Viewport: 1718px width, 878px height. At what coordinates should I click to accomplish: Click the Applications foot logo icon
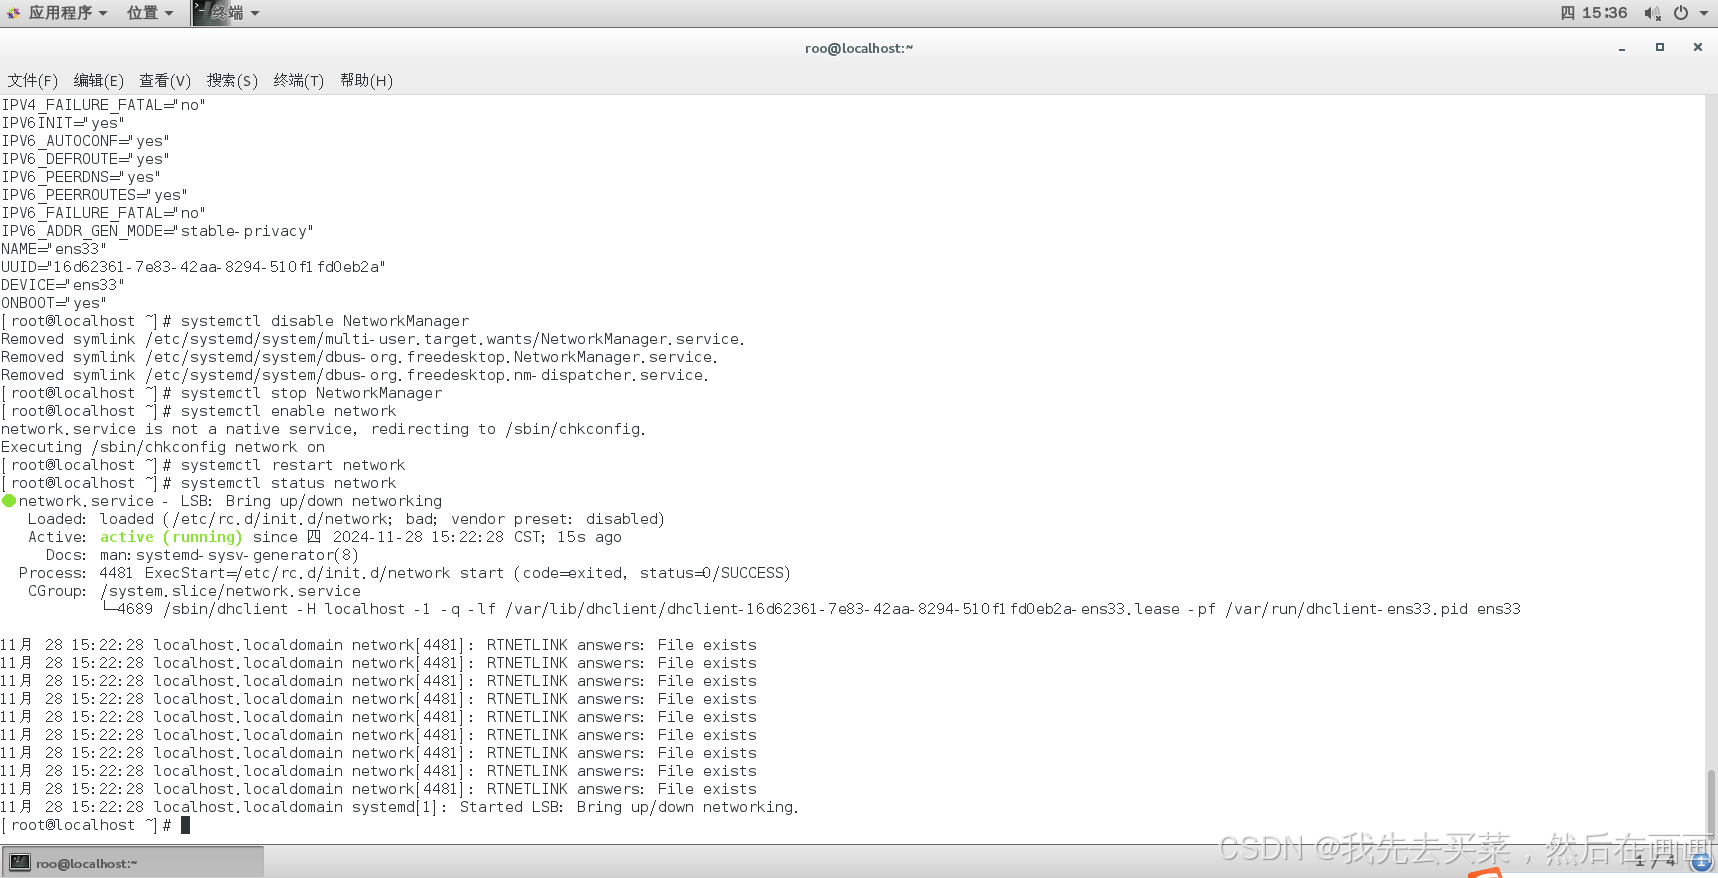point(13,13)
